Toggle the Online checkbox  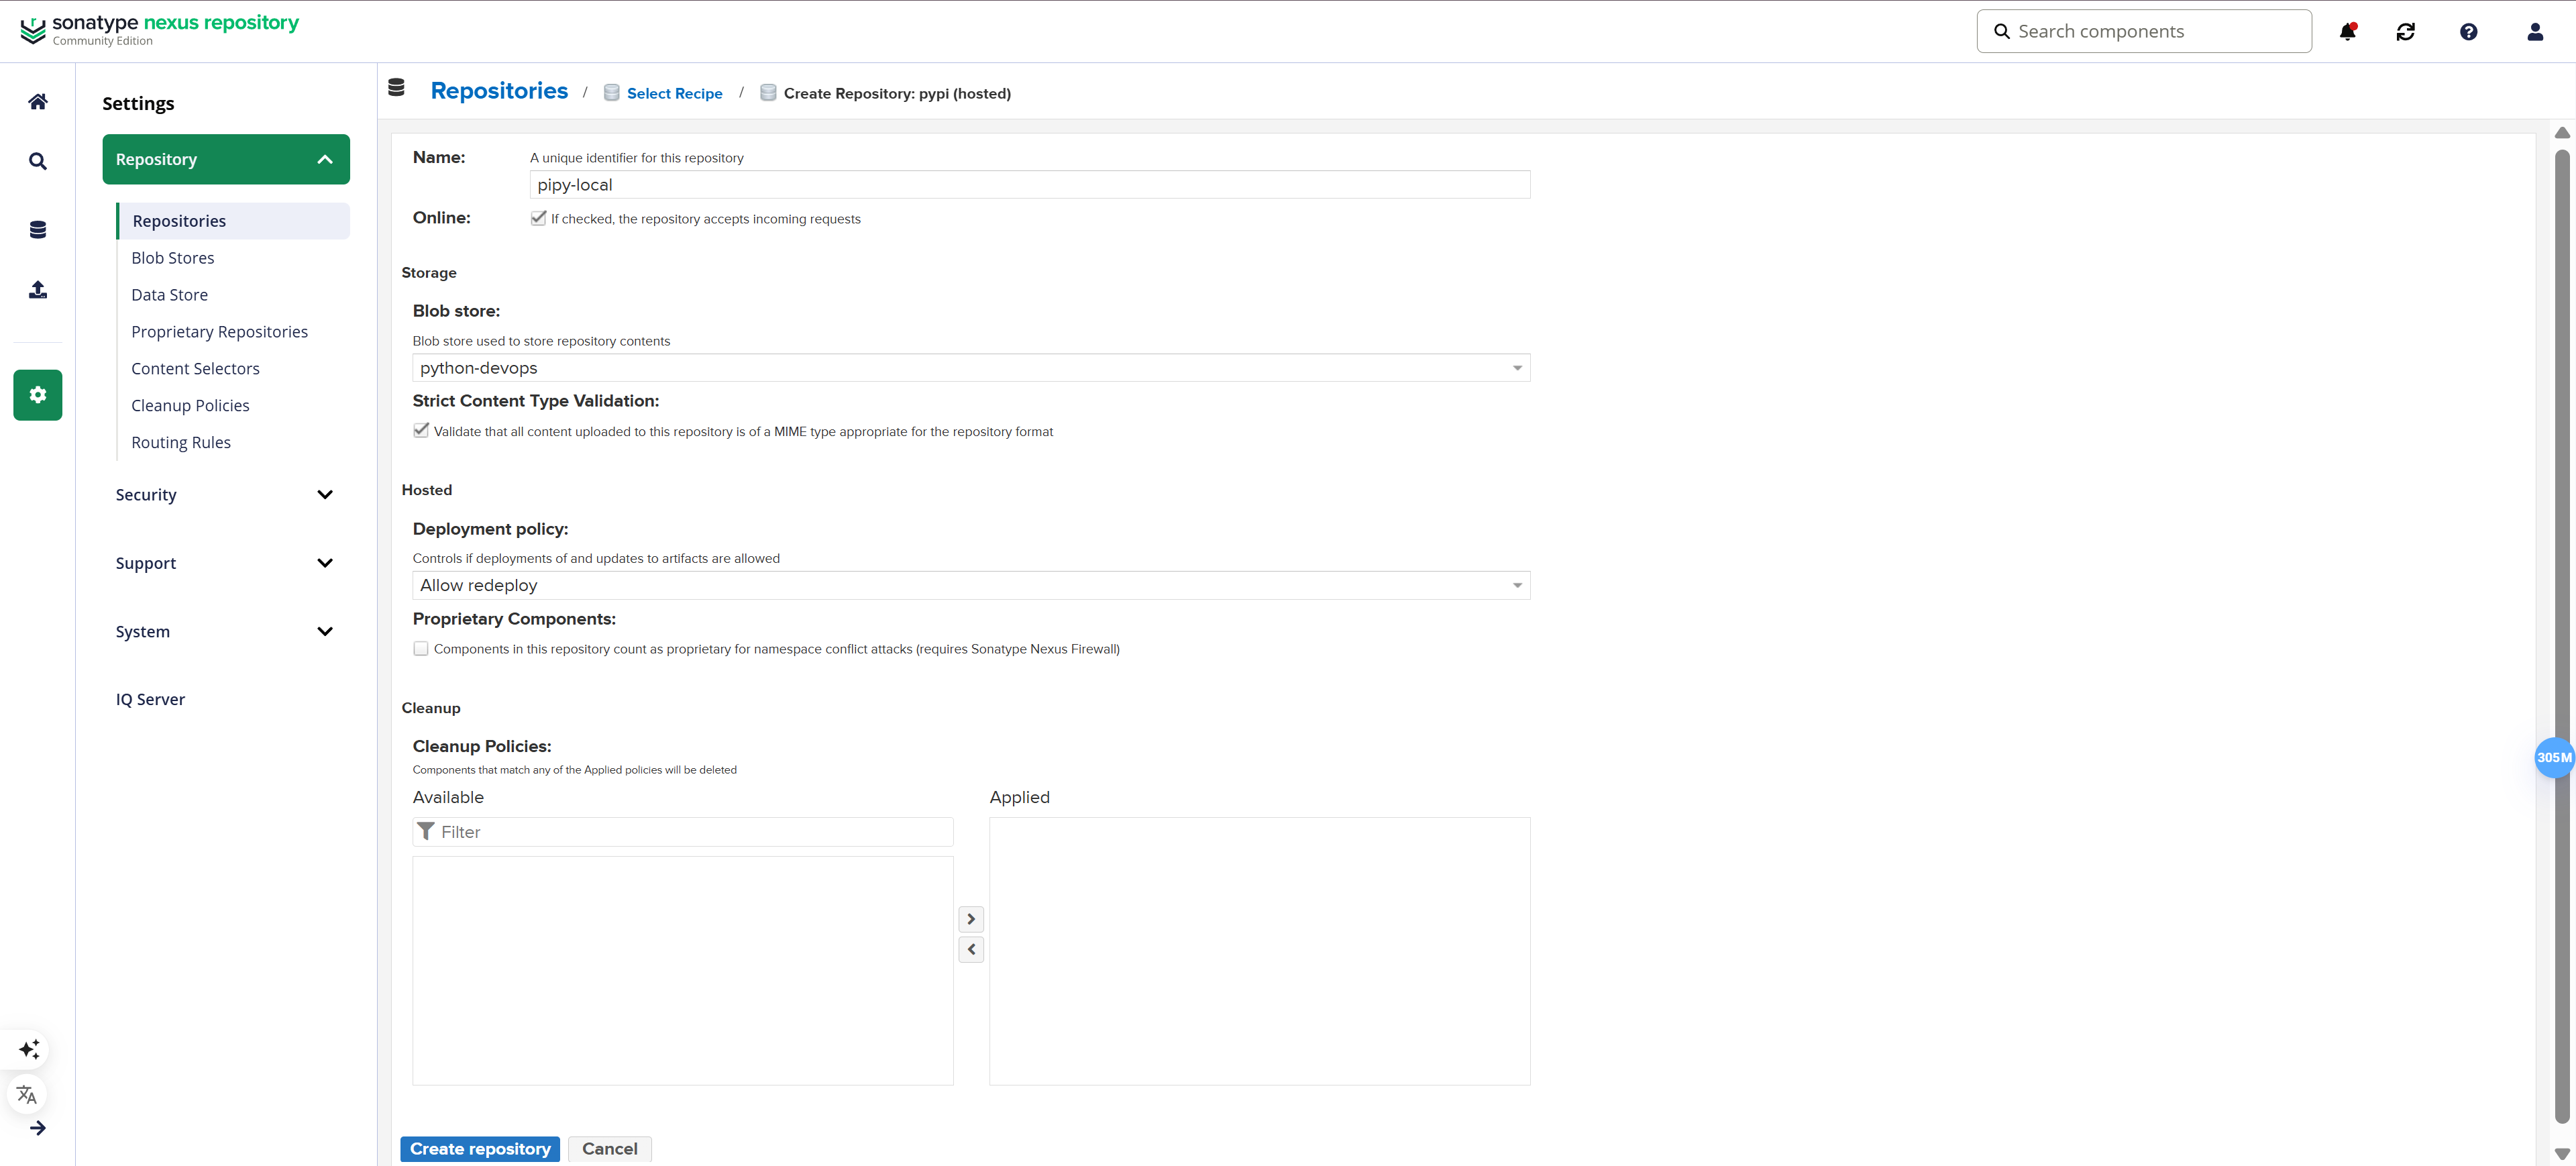538,218
